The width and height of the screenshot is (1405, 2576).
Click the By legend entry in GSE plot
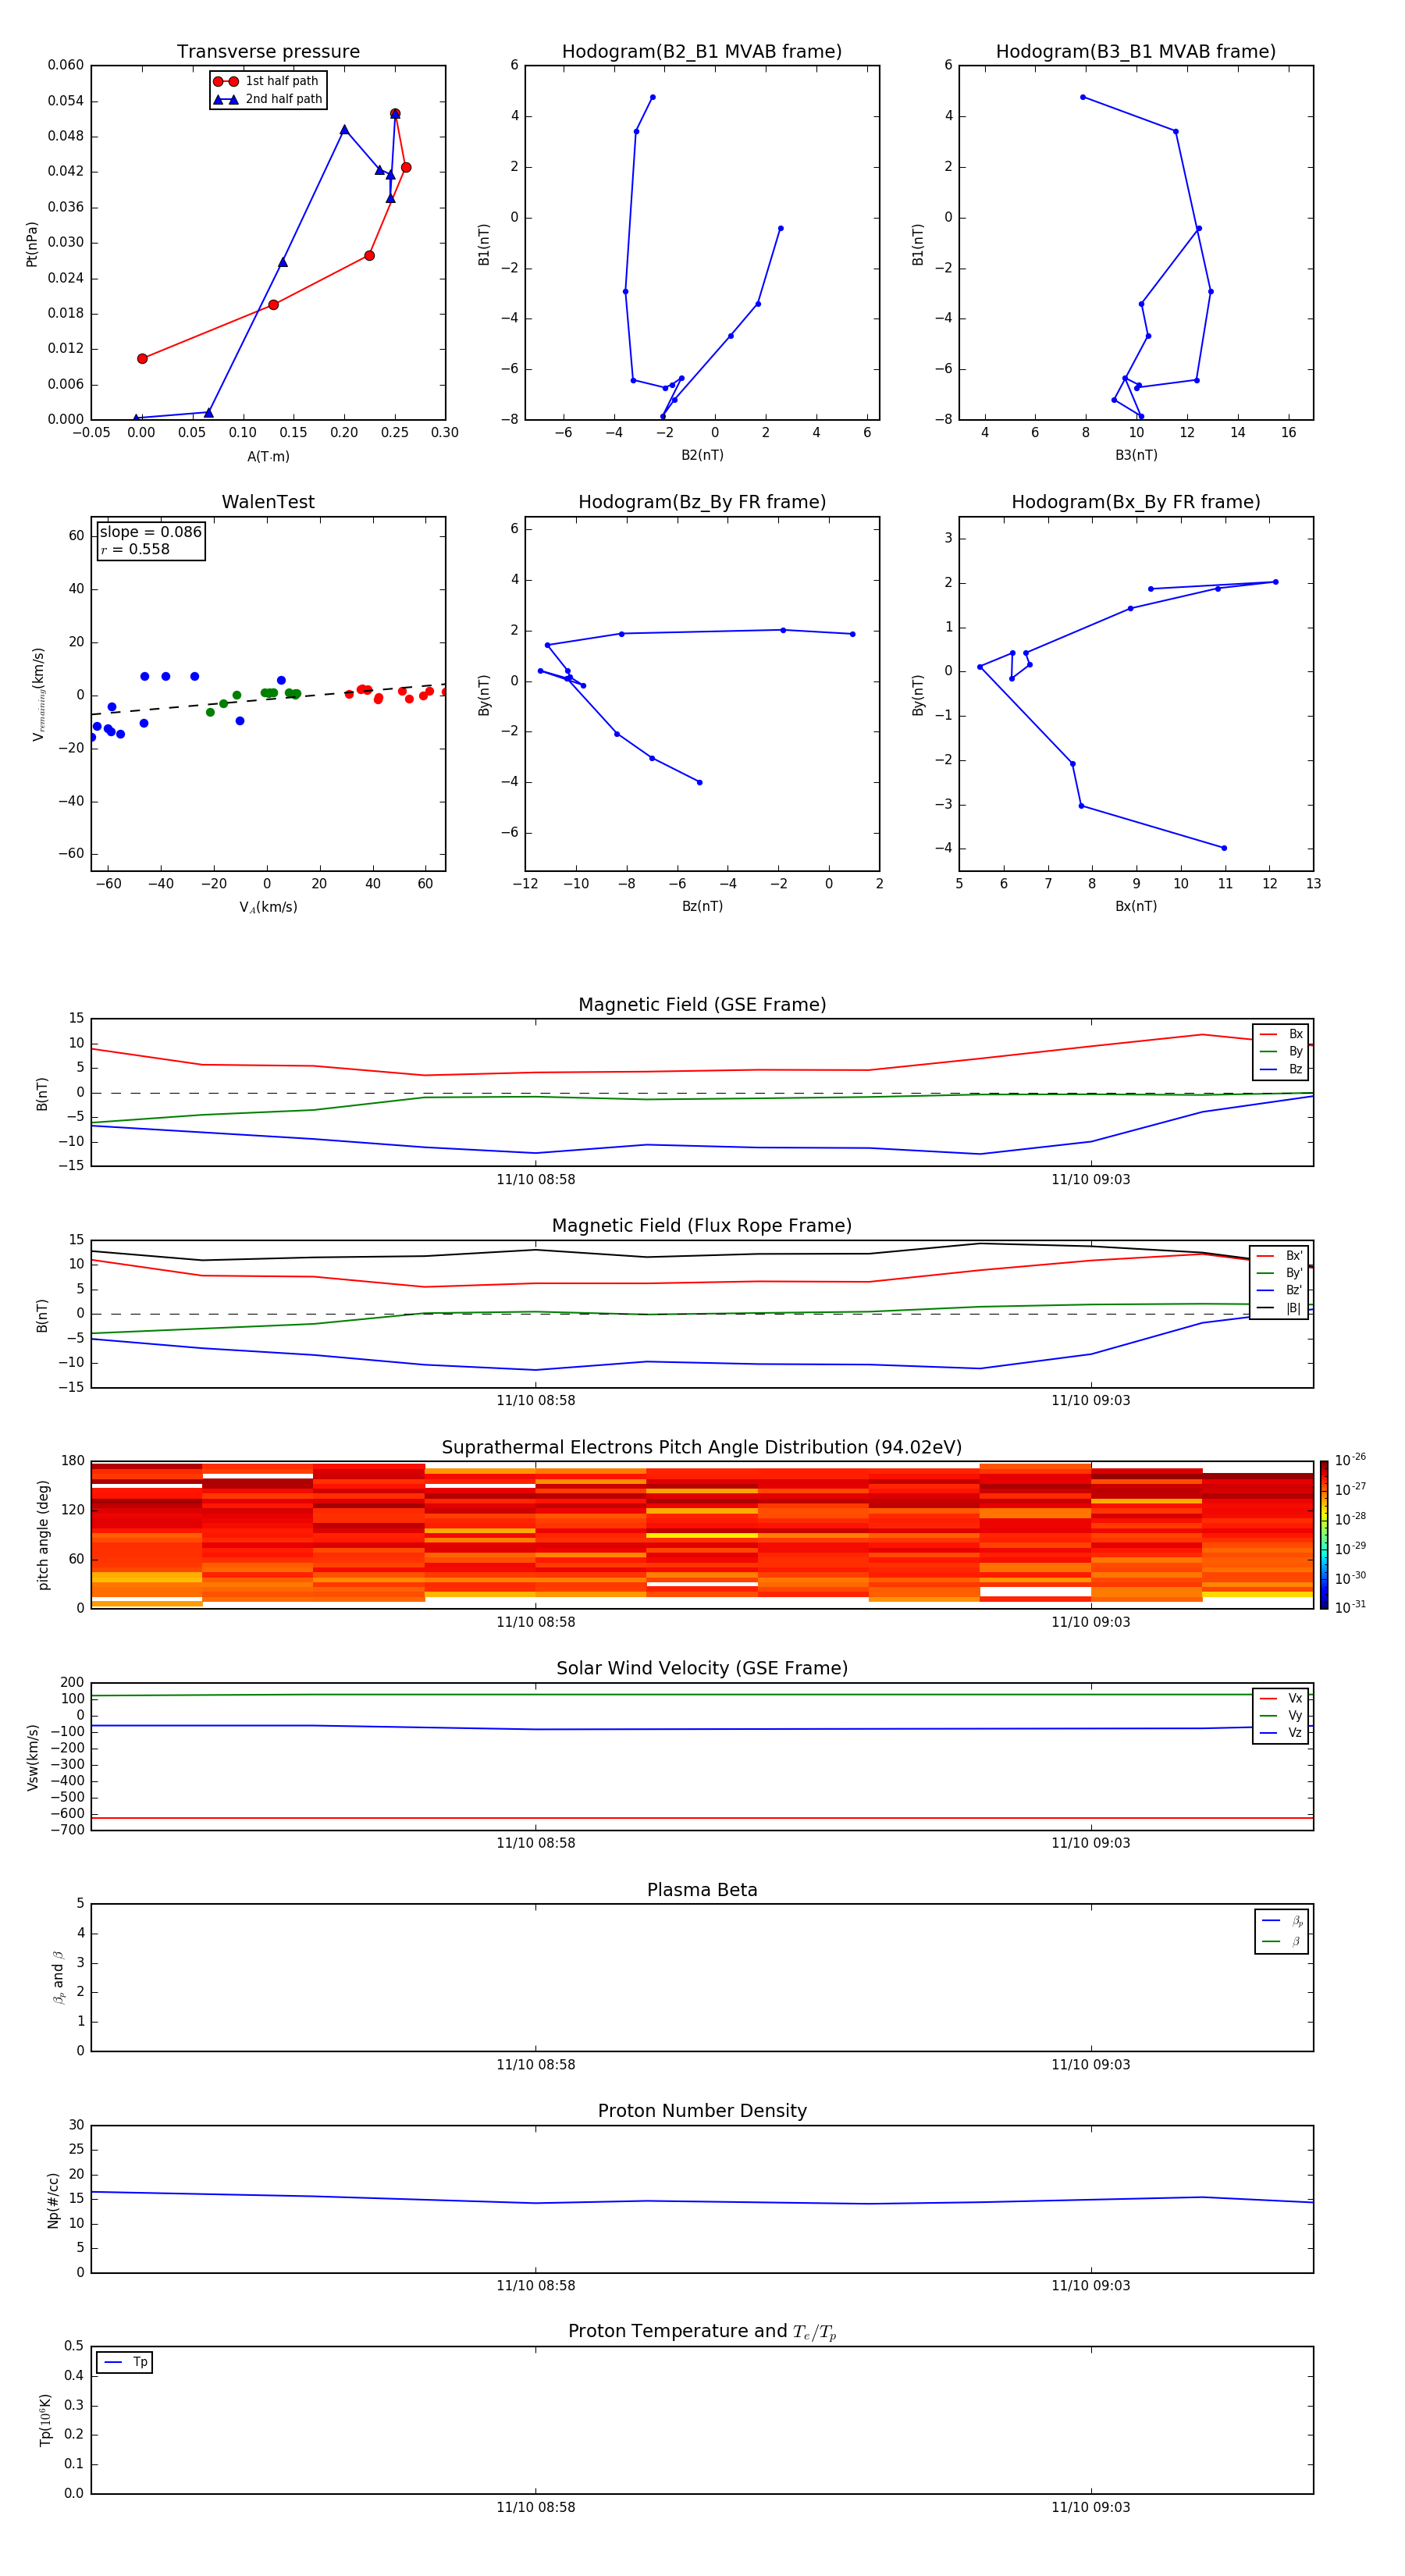coord(1281,1051)
